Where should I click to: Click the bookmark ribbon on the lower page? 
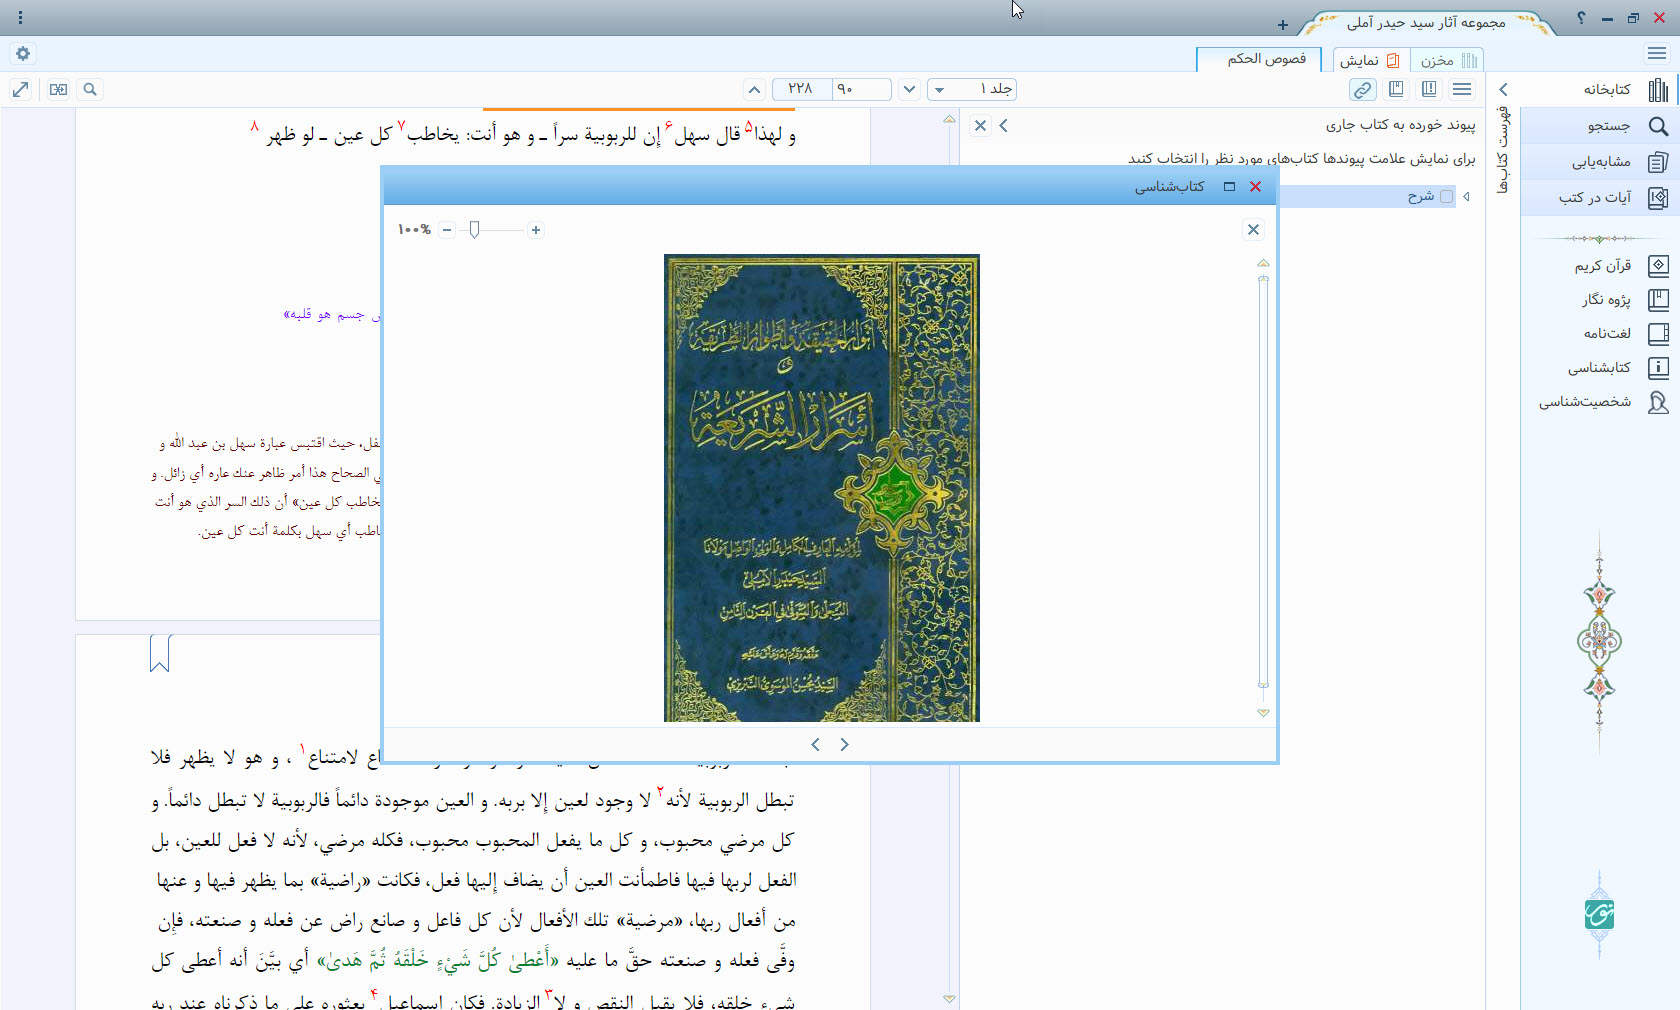tap(159, 653)
